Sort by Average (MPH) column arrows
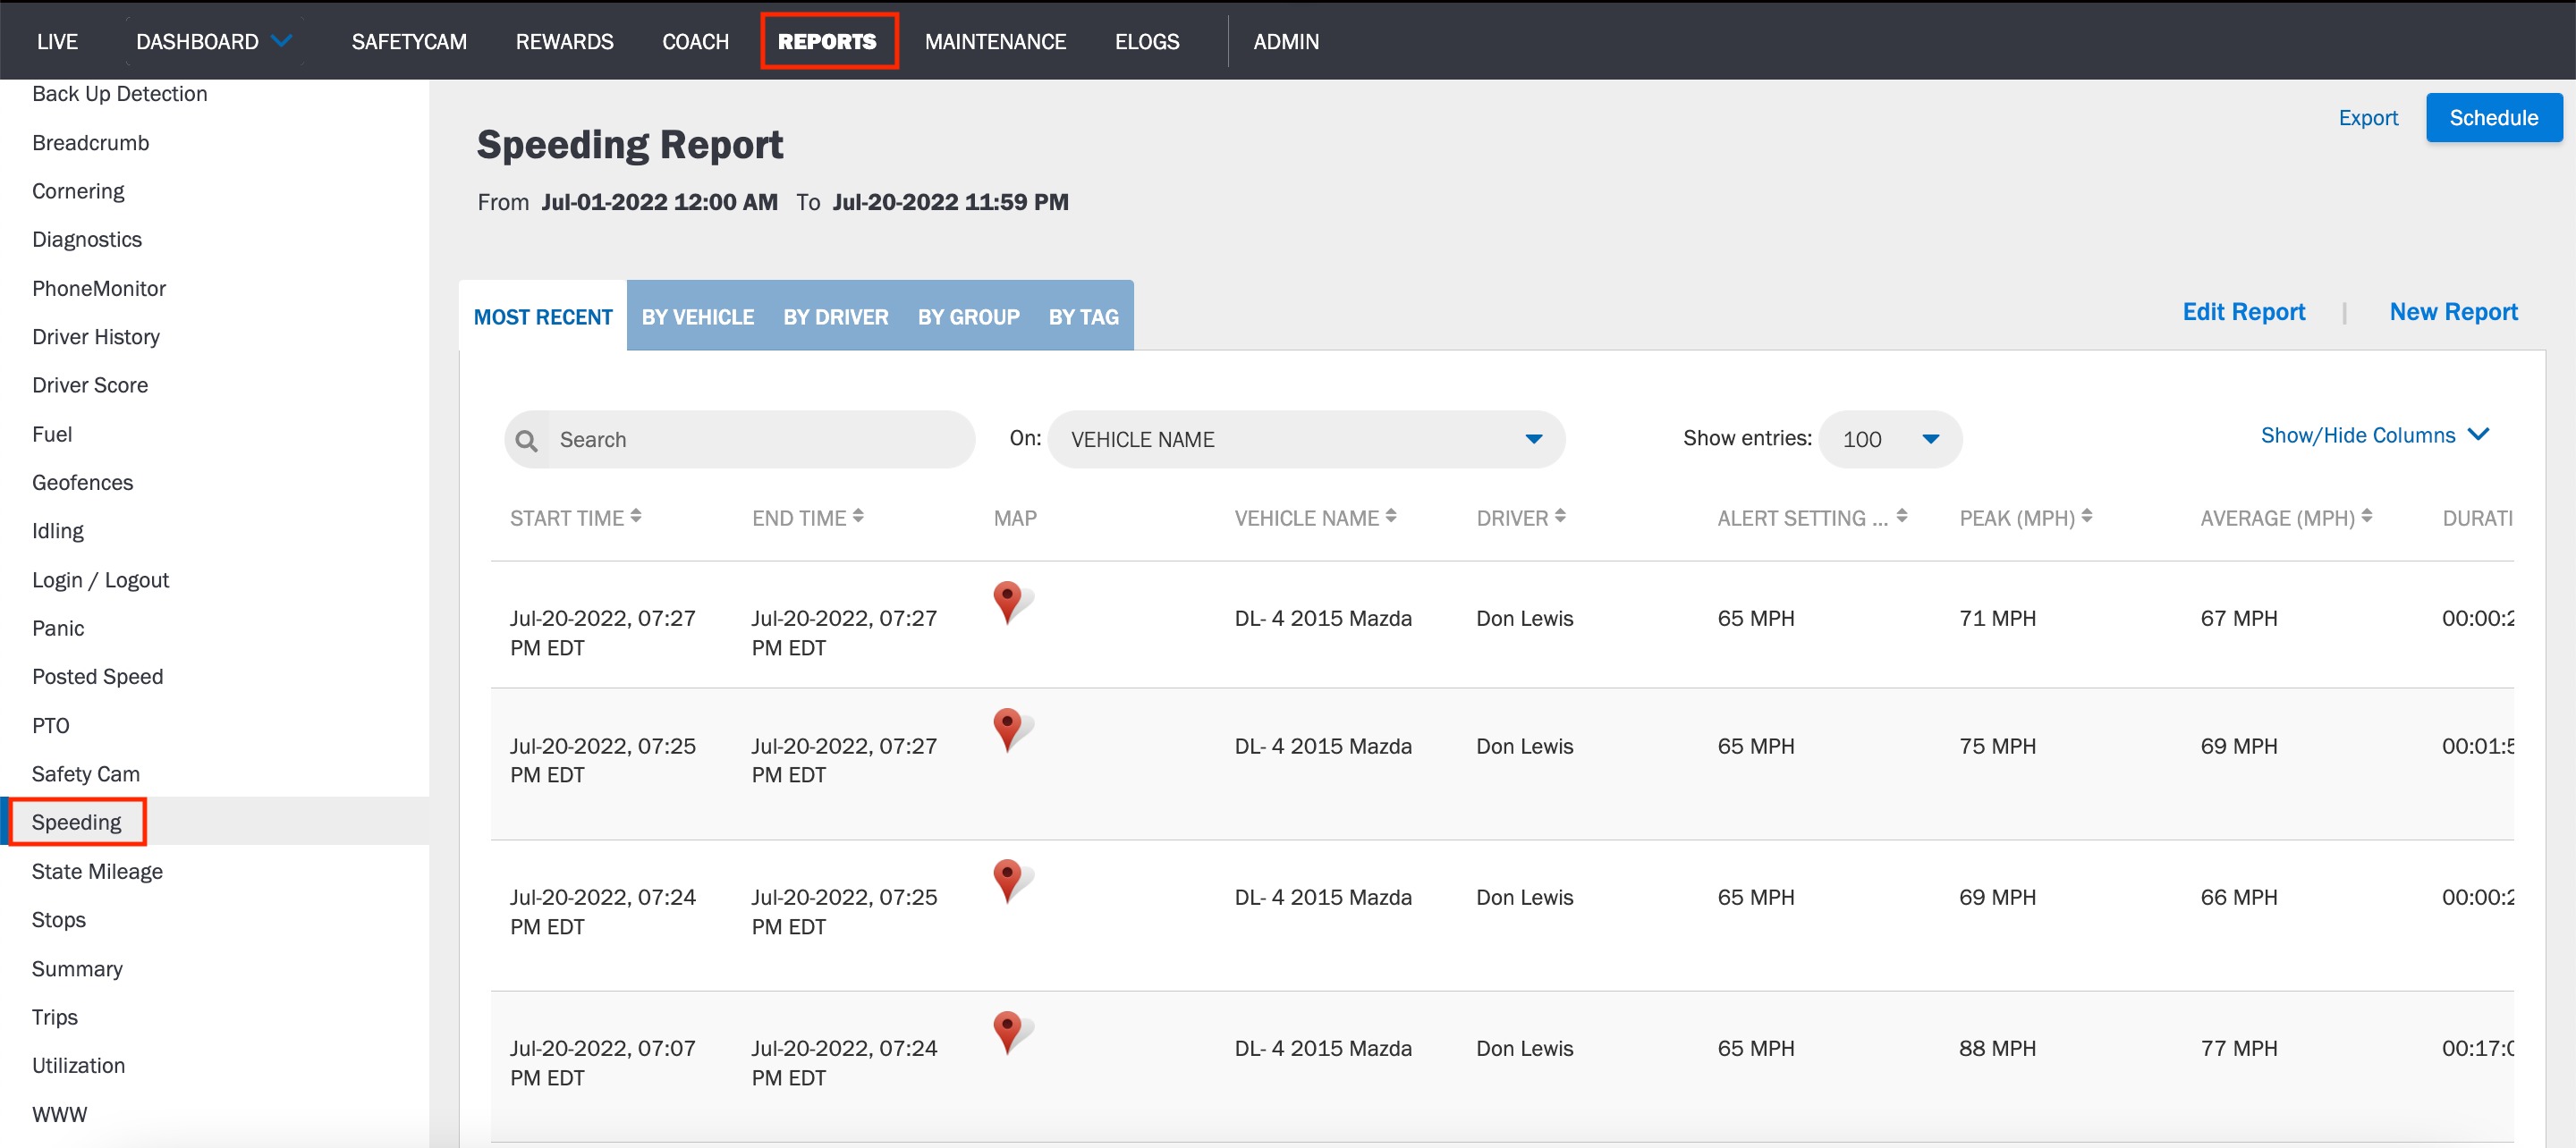Viewport: 2576px width, 1148px height. [x=2366, y=517]
